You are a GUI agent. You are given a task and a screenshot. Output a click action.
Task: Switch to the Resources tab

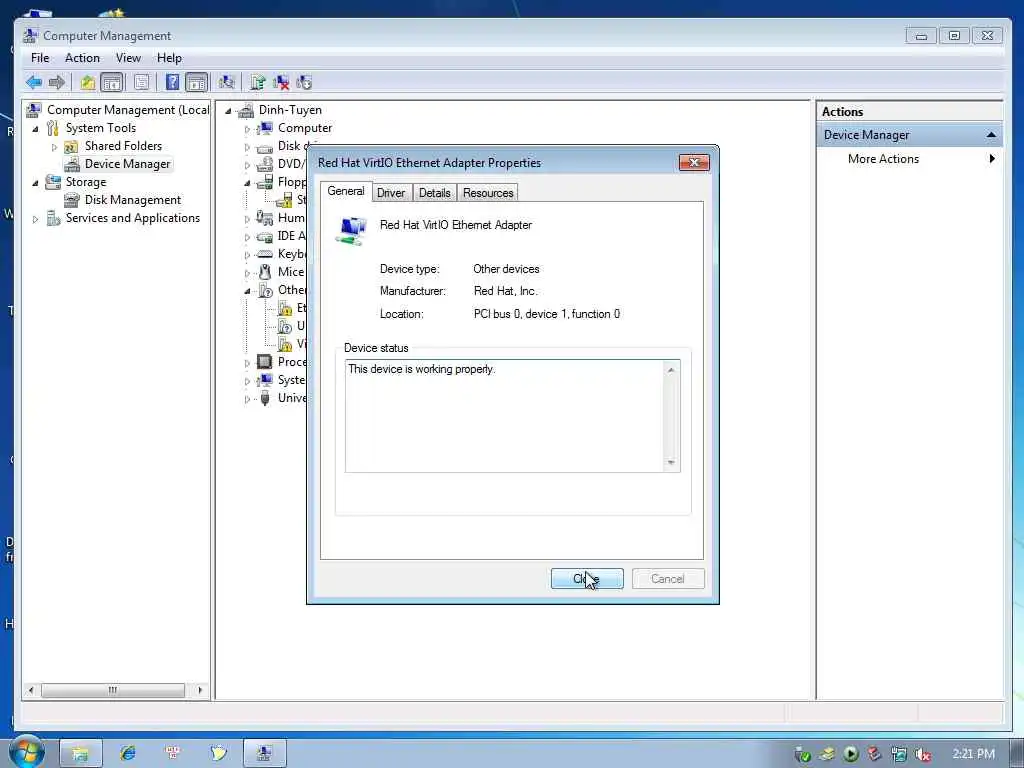tap(488, 193)
